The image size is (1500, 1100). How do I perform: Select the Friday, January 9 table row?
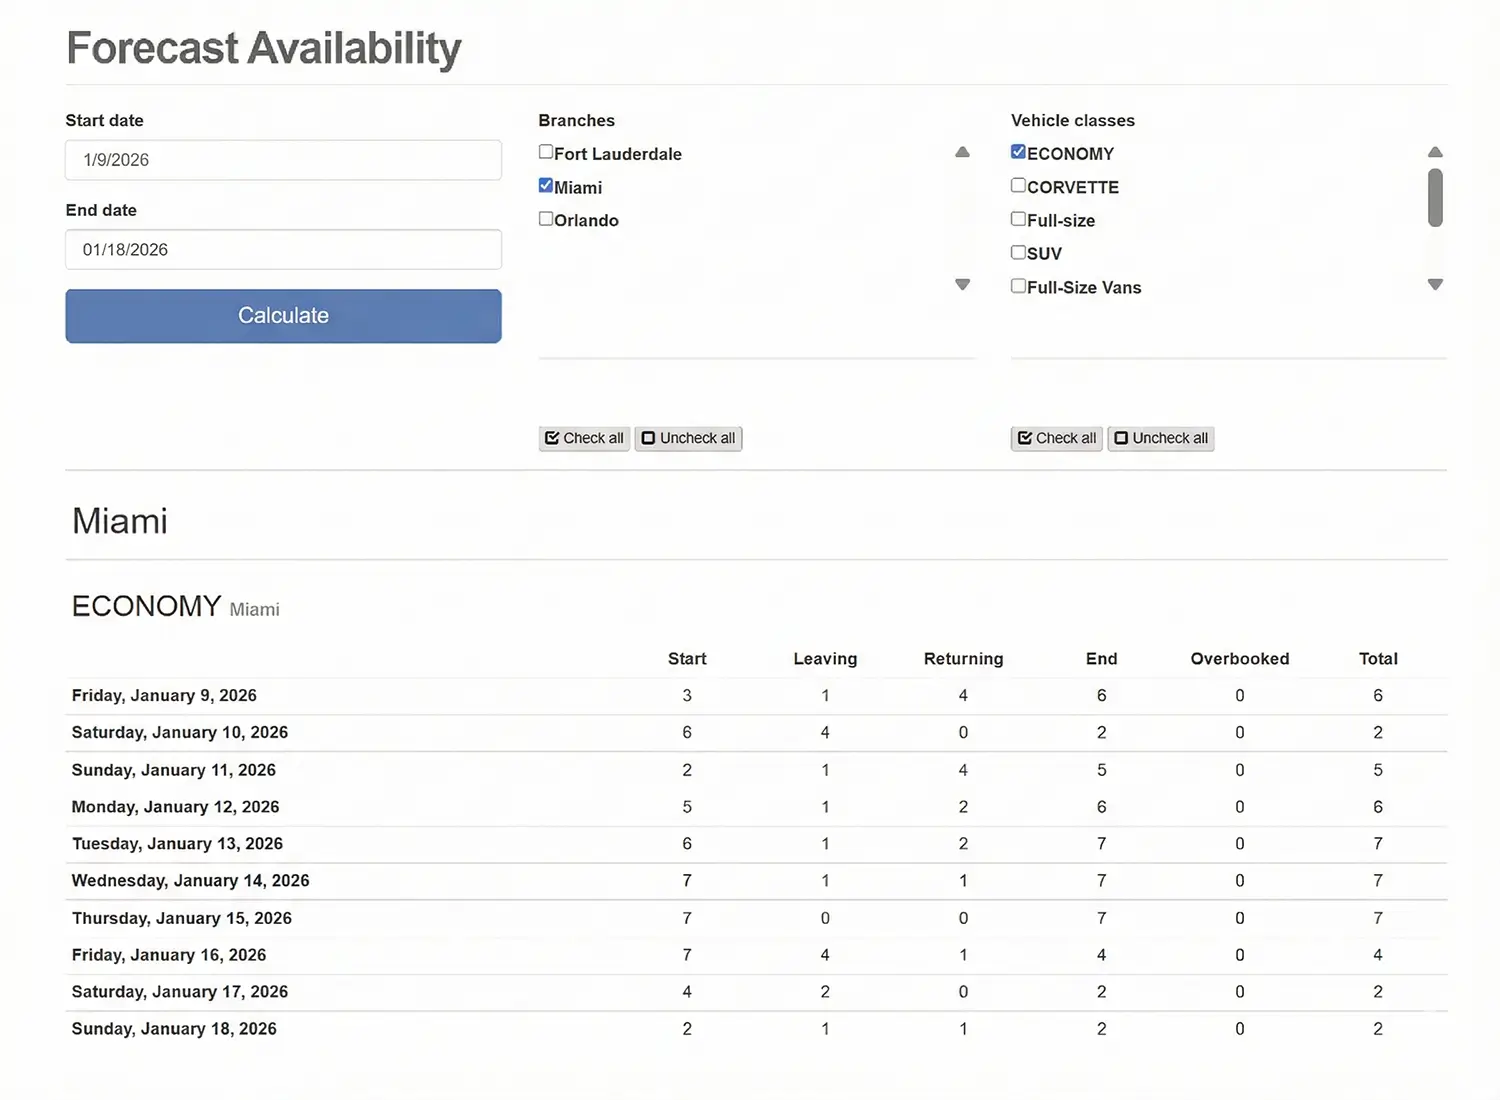(x=700, y=695)
